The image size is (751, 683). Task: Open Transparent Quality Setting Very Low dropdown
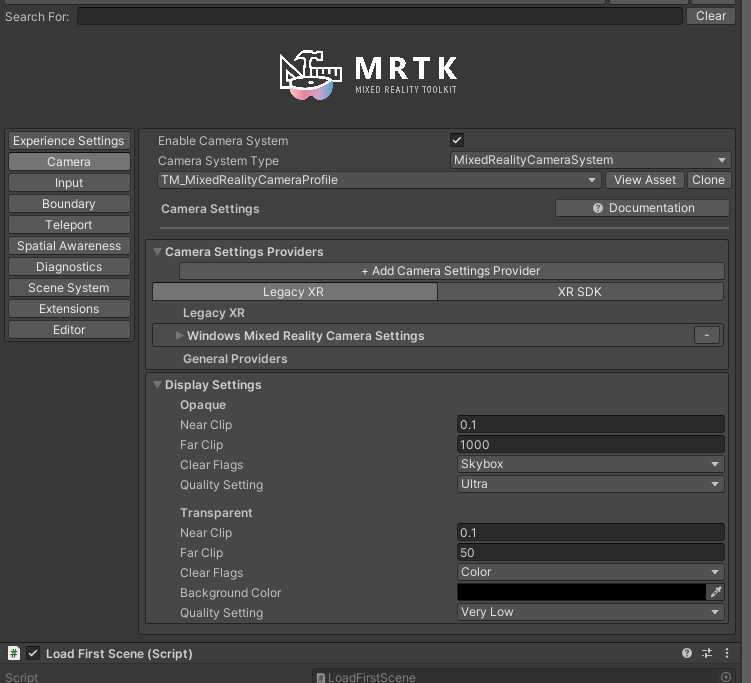point(591,612)
